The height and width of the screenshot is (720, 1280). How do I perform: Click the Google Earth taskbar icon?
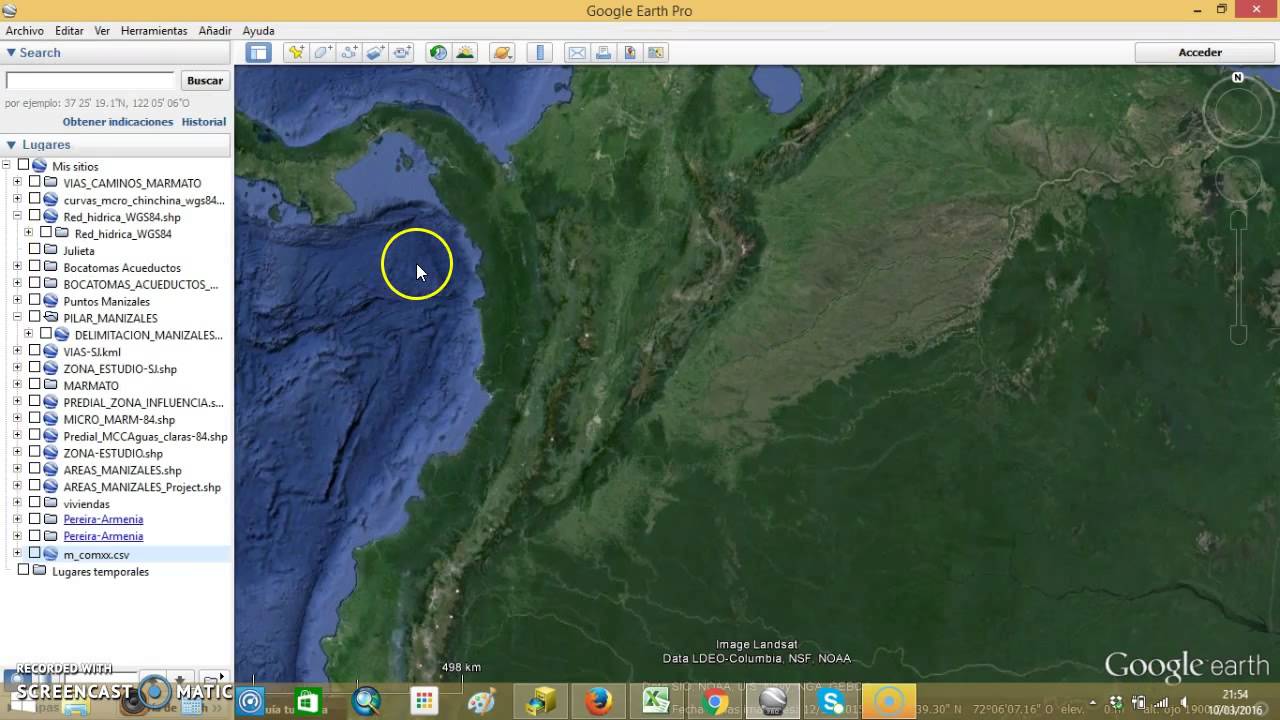[772, 702]
